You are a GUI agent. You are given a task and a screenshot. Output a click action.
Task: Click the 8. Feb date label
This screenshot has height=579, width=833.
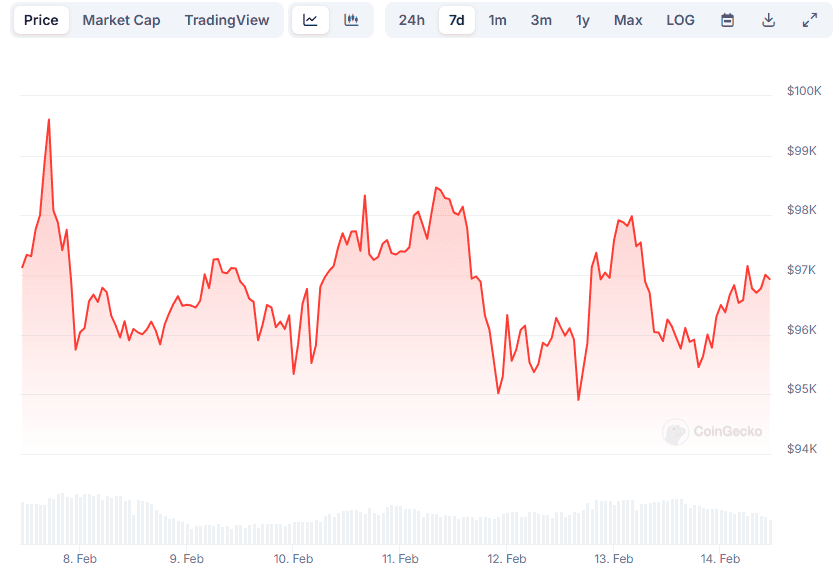click(80, 559)
